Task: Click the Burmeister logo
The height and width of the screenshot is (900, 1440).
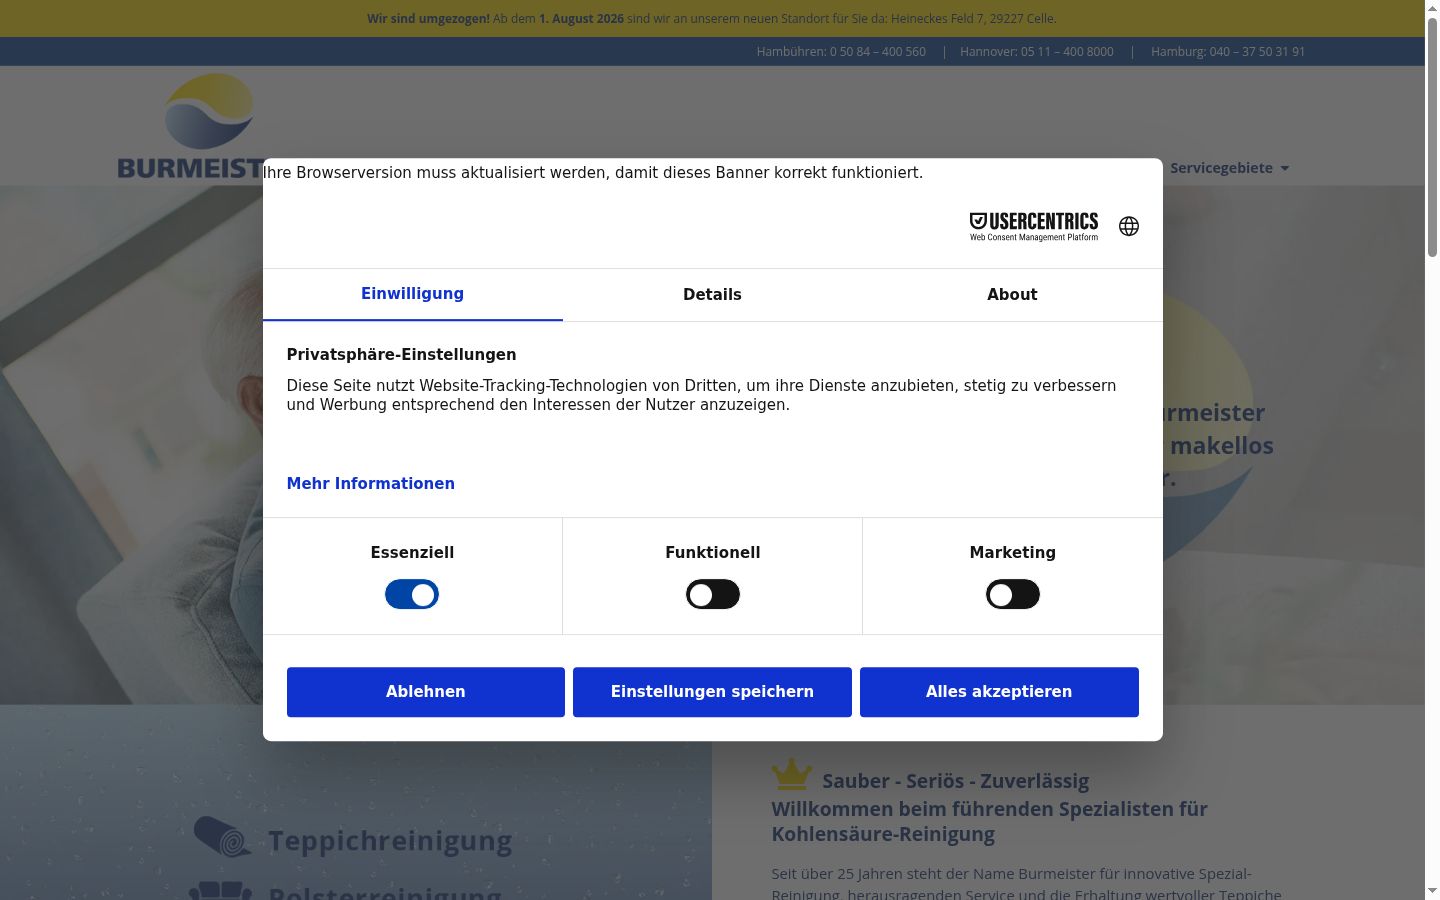Action: coord(190,127)
